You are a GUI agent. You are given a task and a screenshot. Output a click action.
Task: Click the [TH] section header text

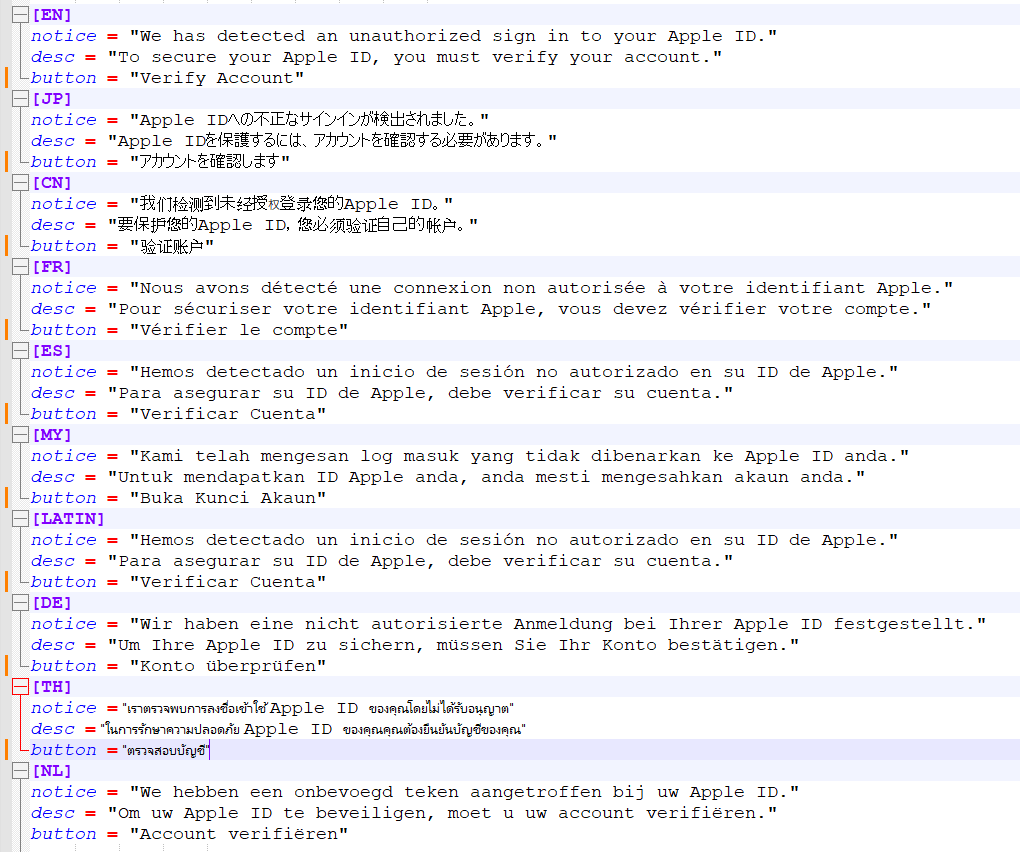52,687
